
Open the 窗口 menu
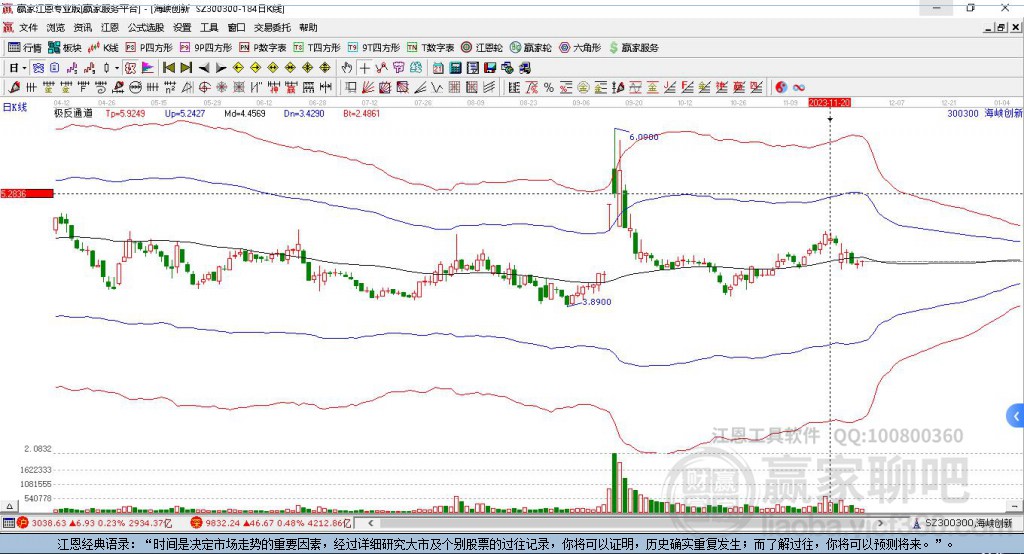click(x=236, y=27)
